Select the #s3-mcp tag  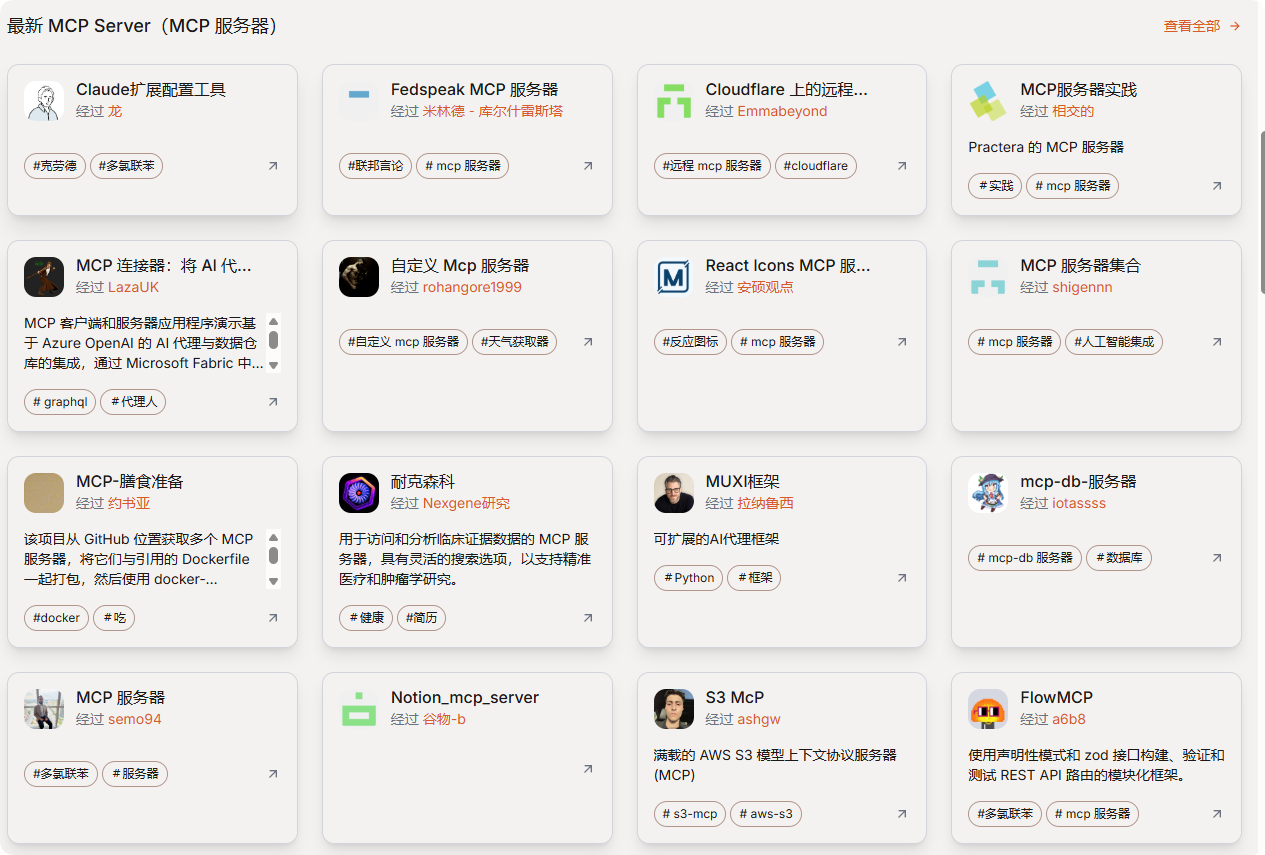(x=690, y=814)
